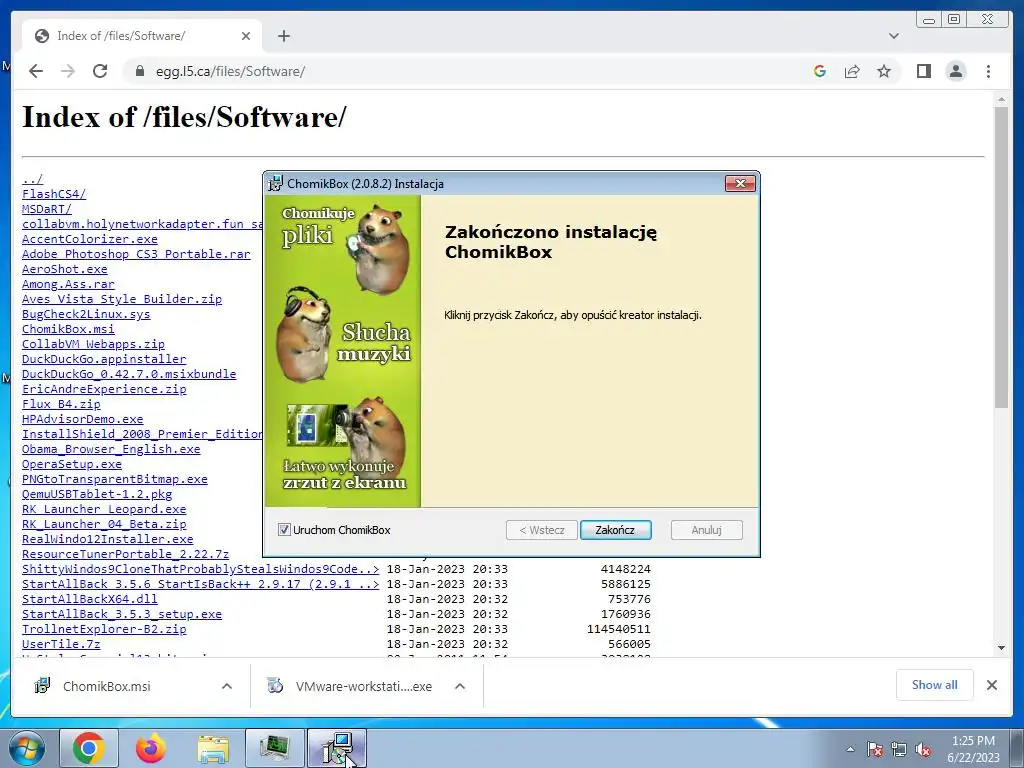The image size is (1024, 768).
Task: Click TrollnetExplorer-B2.zip link
Action: tap(104, 630)
